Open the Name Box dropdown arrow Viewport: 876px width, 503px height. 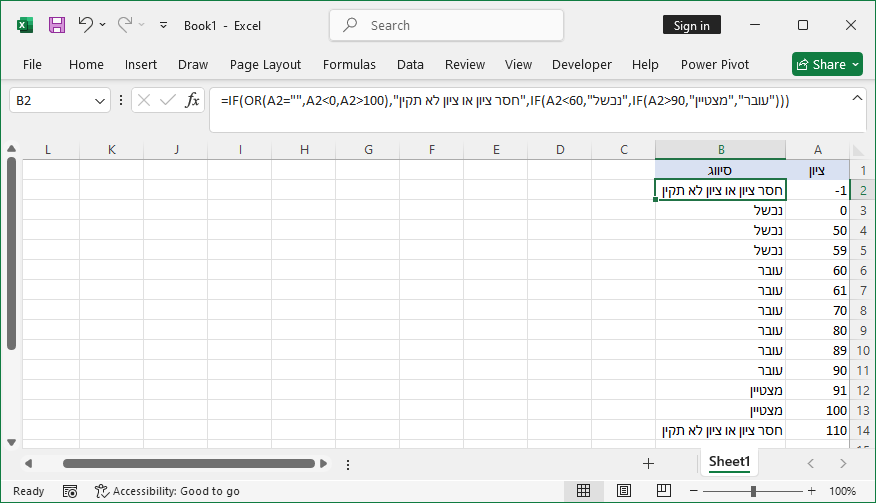100,100
